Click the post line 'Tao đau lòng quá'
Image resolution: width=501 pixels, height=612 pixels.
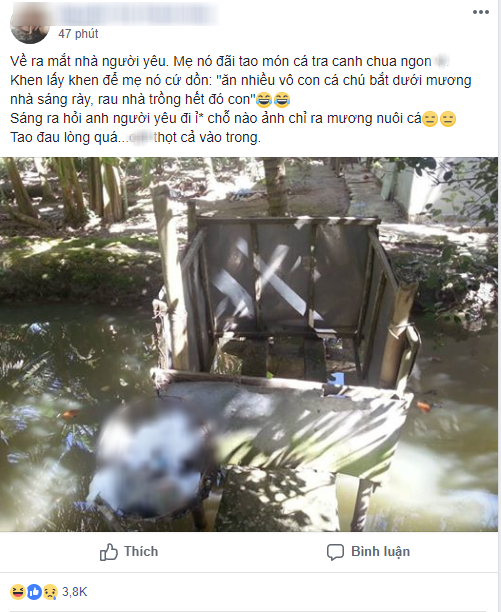pos(135,137)
